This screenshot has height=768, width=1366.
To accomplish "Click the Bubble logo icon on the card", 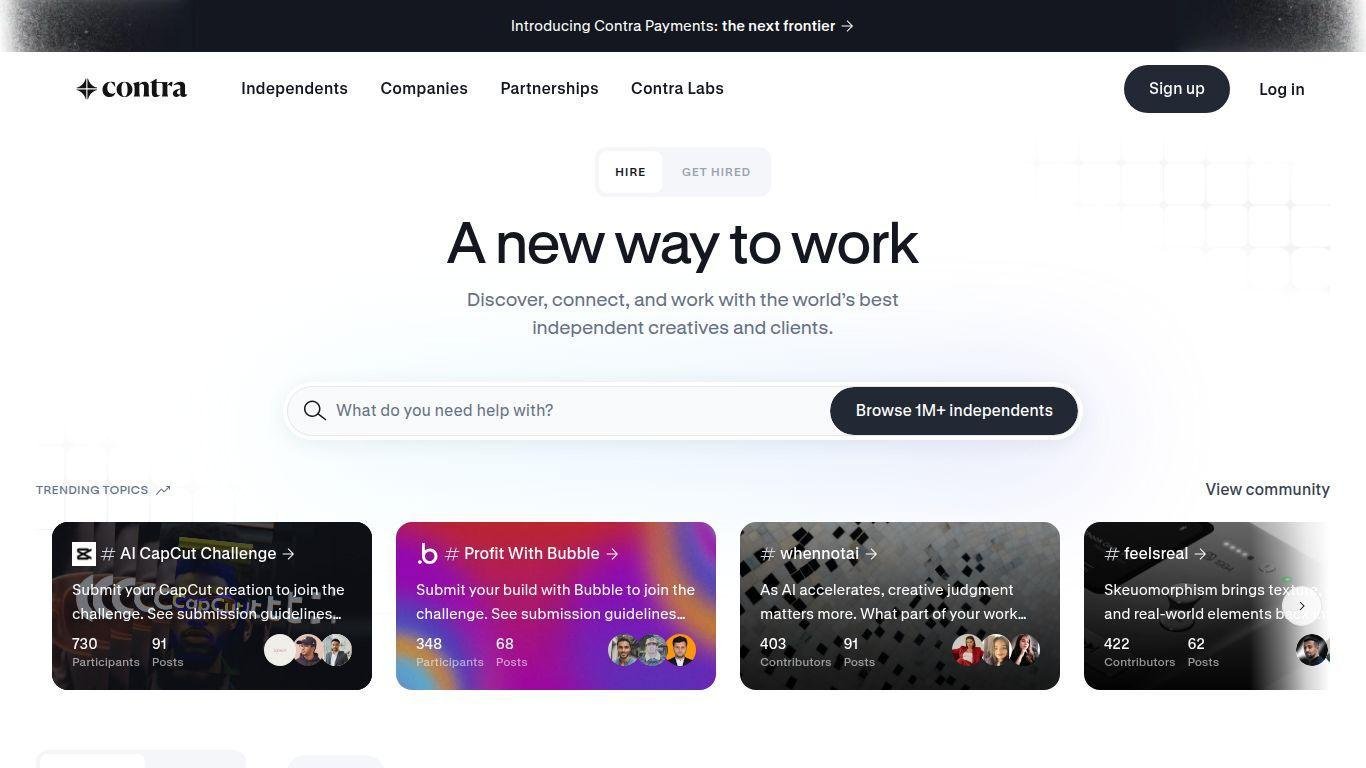I will 428,554.
